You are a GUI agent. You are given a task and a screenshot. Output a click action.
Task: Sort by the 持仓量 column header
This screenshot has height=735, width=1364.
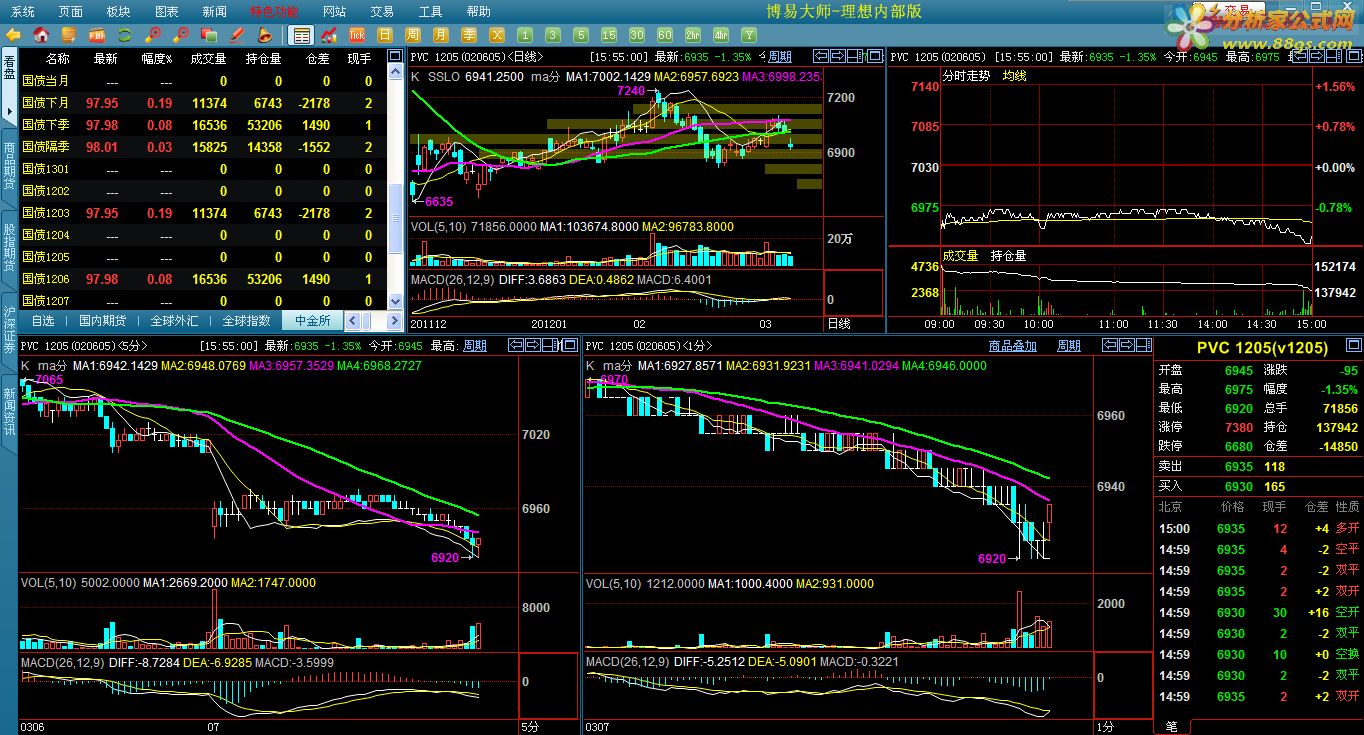point(264,59)
